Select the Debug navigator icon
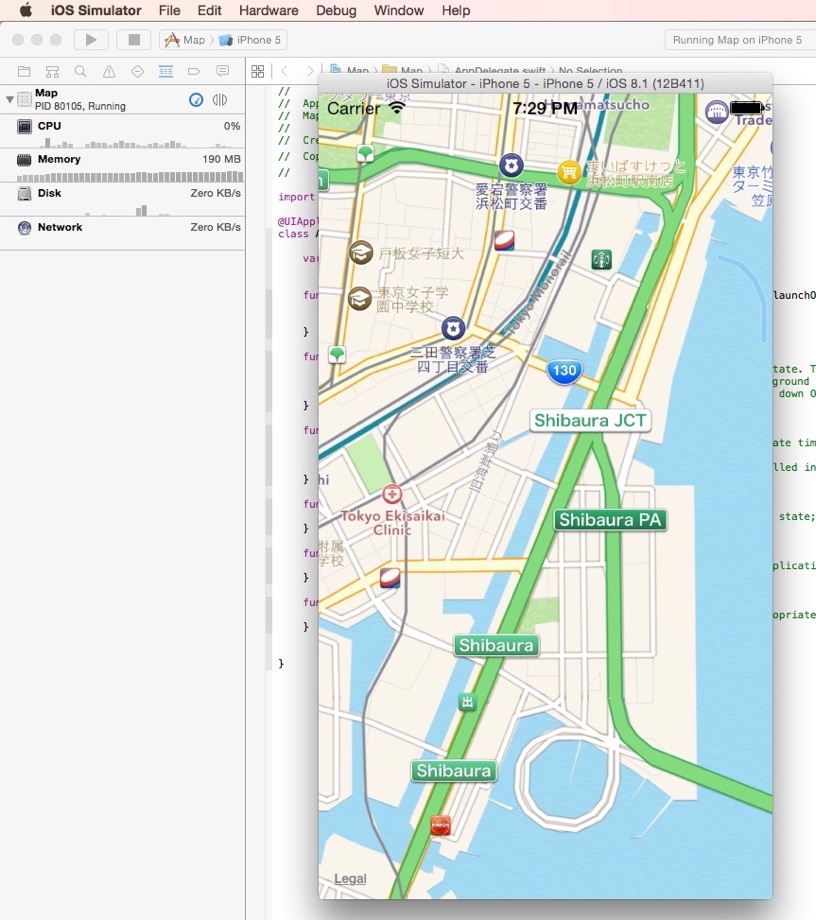Image resolution: width=816 pixels, height=920 pixels. click(166, 72)
